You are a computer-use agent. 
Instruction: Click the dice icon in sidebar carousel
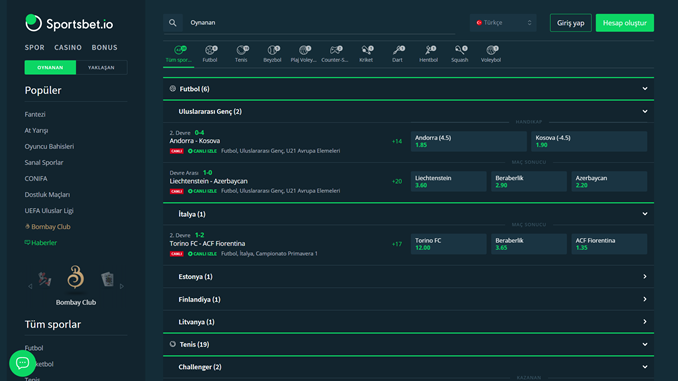click(x=45, y=279)
